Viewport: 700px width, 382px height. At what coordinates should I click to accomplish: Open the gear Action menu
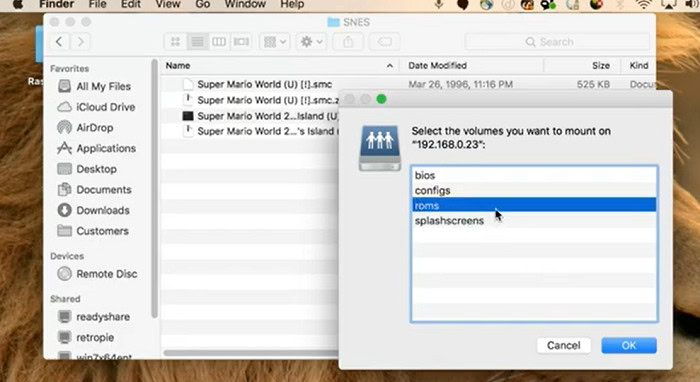click(311, 42)
